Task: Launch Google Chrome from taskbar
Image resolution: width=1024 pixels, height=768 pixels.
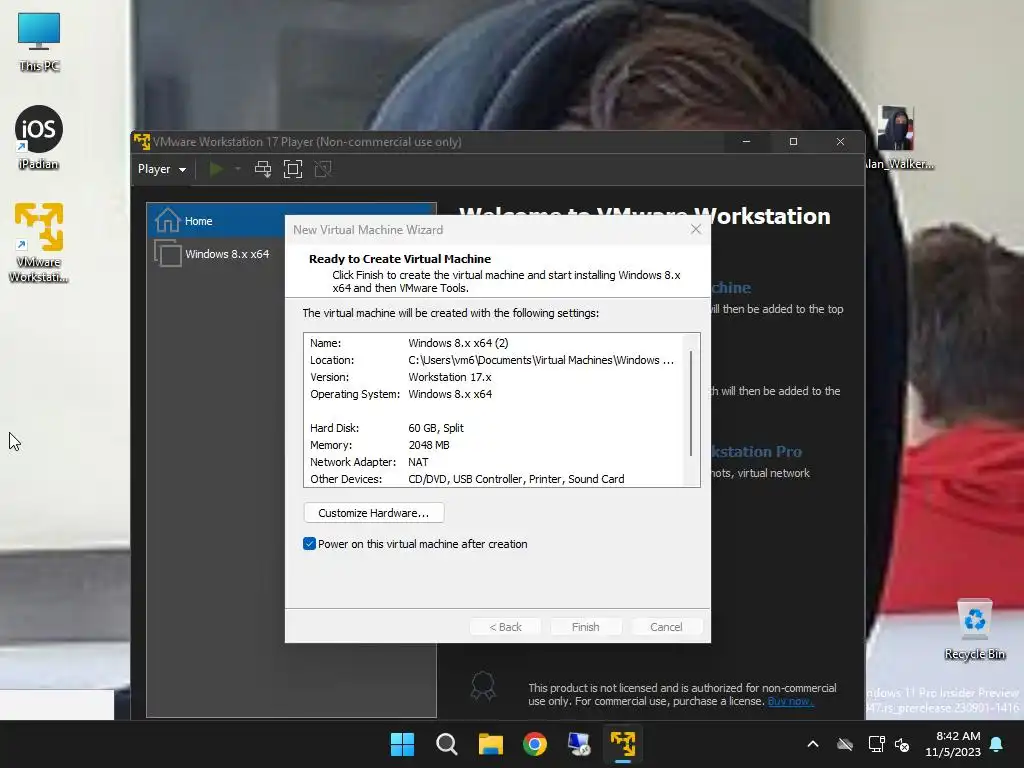Action: (535, 744)
